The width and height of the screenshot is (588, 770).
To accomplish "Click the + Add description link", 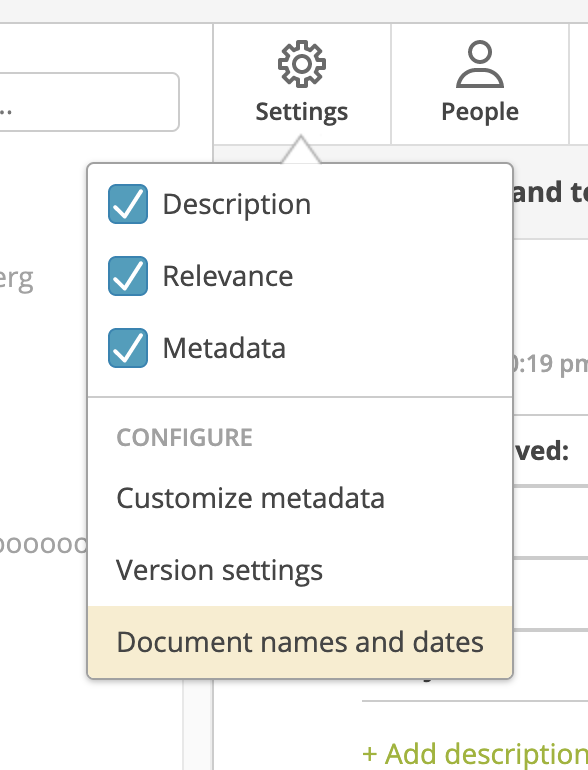I will click(x=475, y=754).
